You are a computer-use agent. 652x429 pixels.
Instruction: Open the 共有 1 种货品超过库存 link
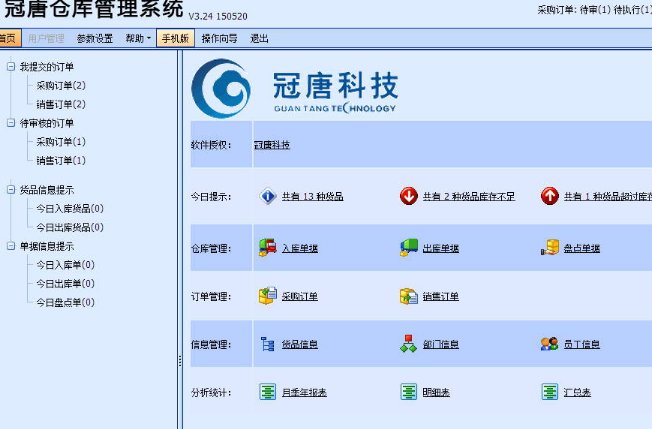pyautogui.click(x=608, y=196)
